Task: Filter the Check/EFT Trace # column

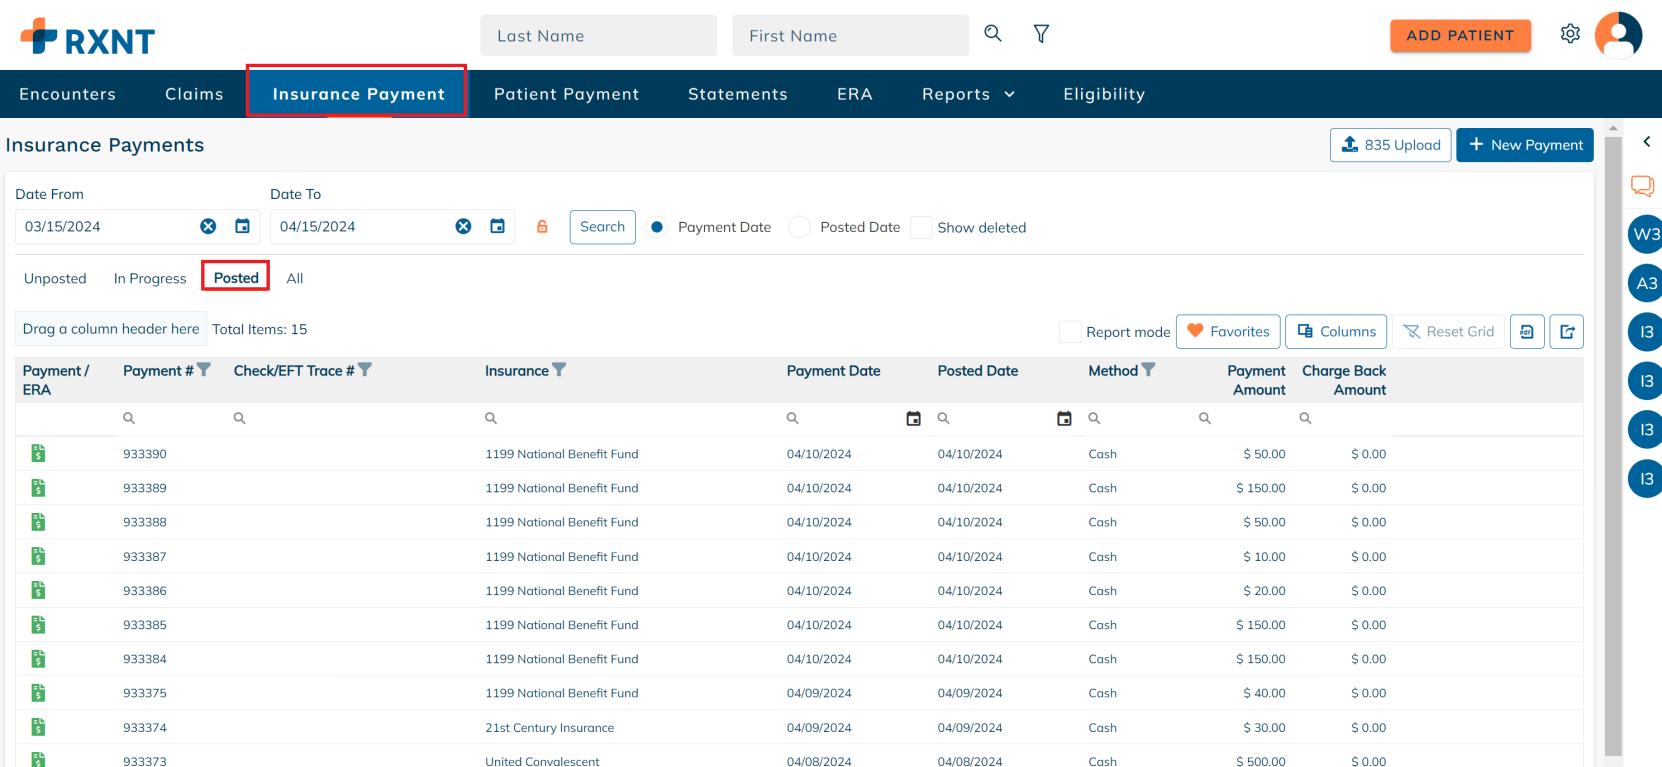Action: pyautogui.click(x=365, y=370)
